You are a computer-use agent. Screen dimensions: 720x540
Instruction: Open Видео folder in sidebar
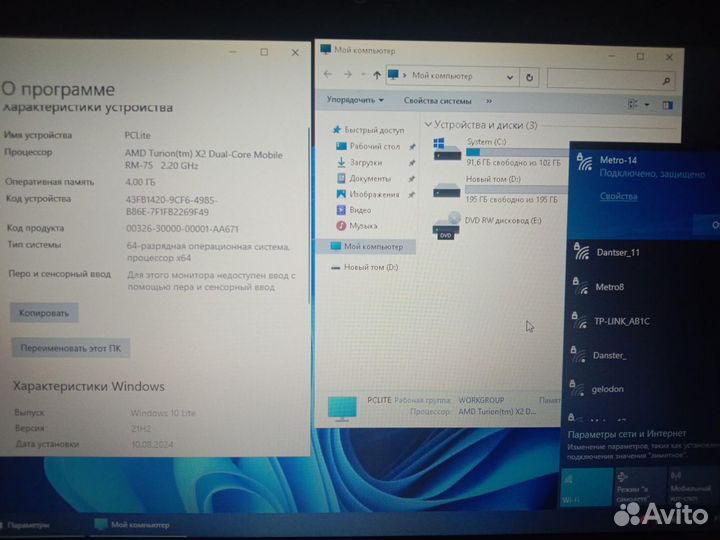[354, 210]
